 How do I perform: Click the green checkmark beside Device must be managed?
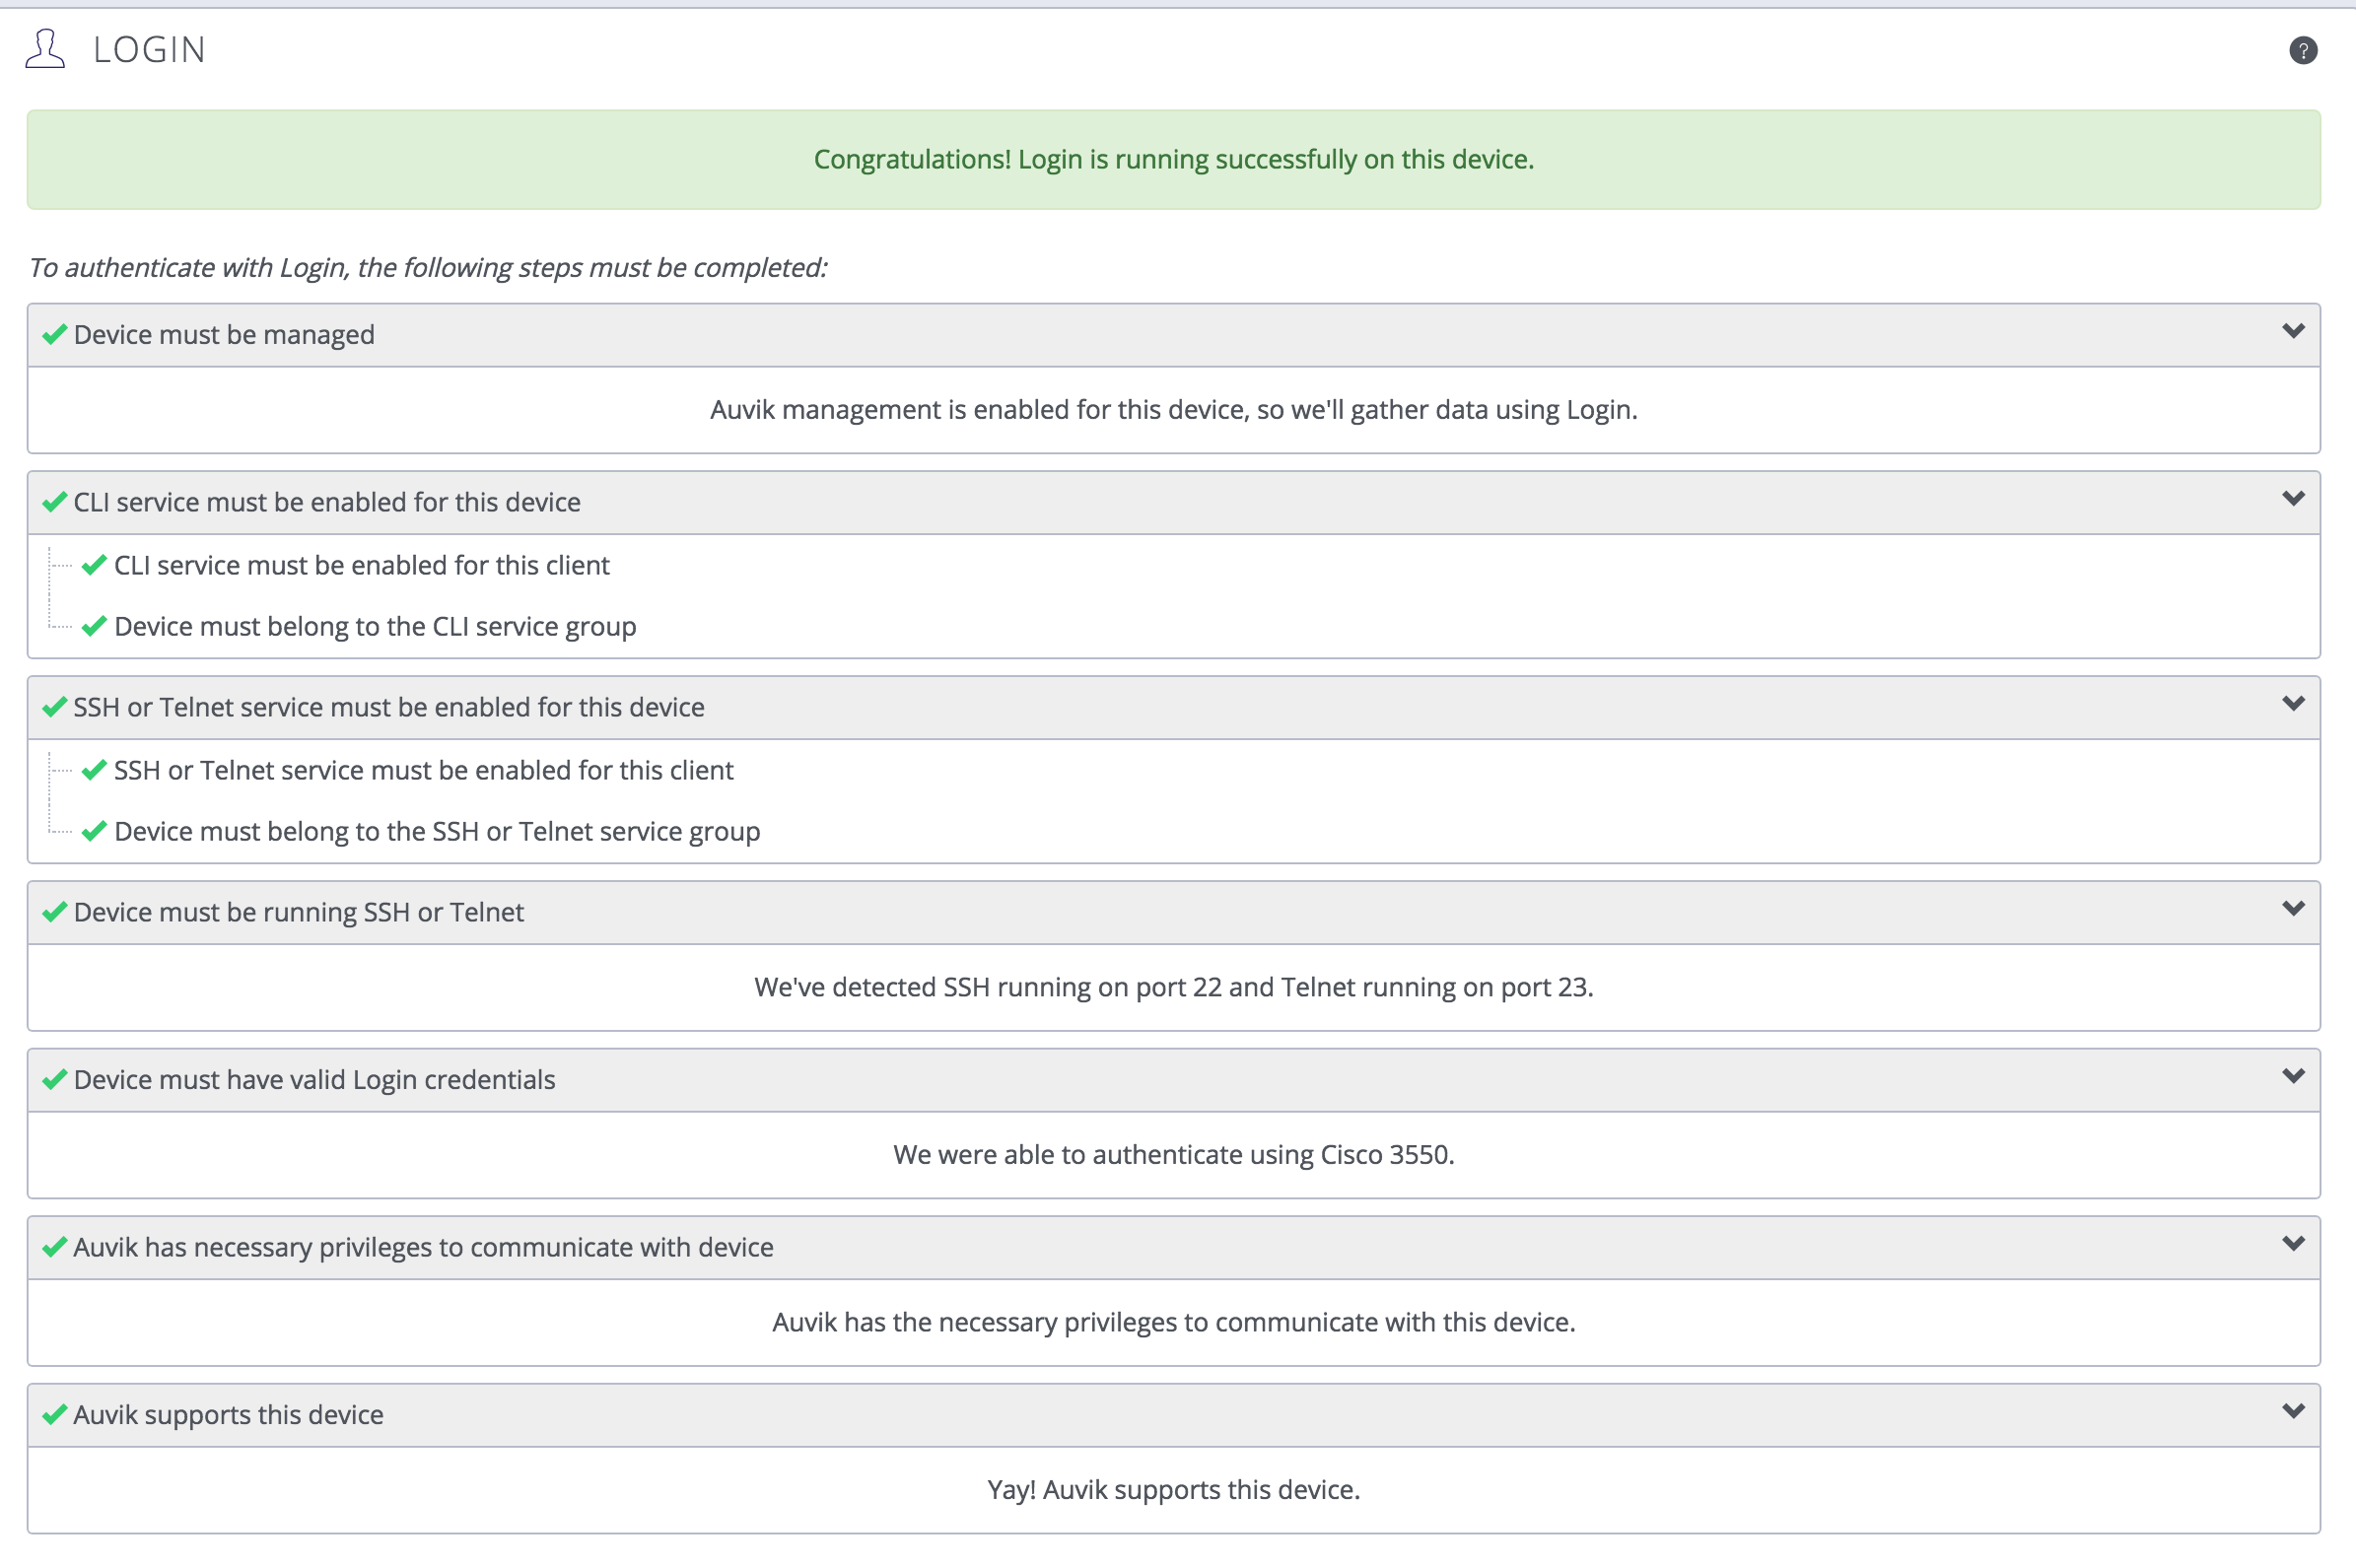55,334
